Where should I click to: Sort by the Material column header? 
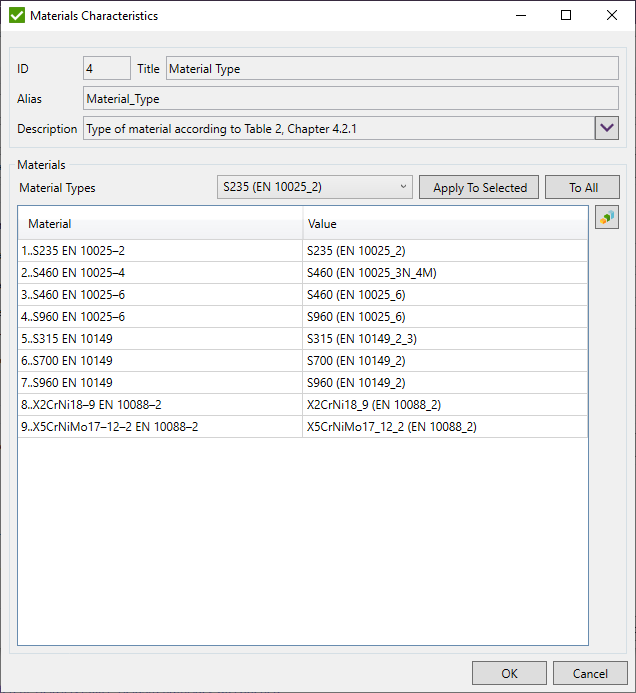point(160,224)
